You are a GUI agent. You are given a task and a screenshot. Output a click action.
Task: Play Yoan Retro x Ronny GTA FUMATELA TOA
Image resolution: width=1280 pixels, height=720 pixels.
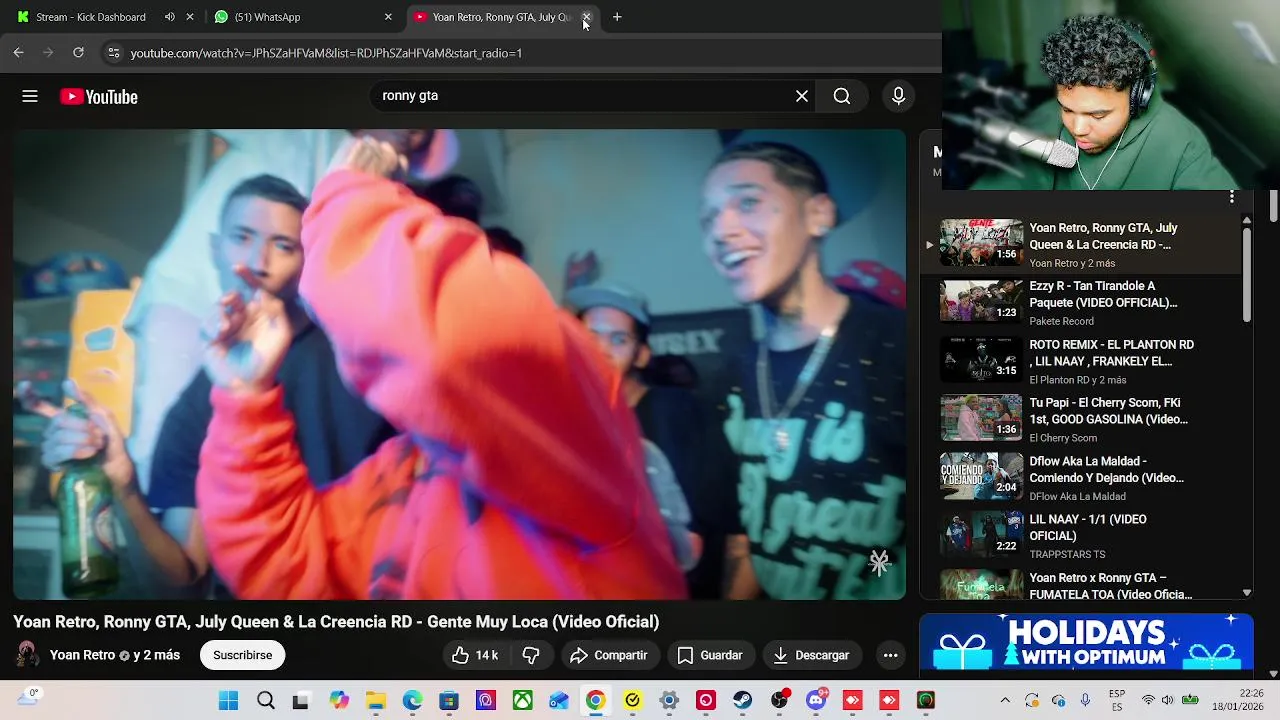point(1080,585)
